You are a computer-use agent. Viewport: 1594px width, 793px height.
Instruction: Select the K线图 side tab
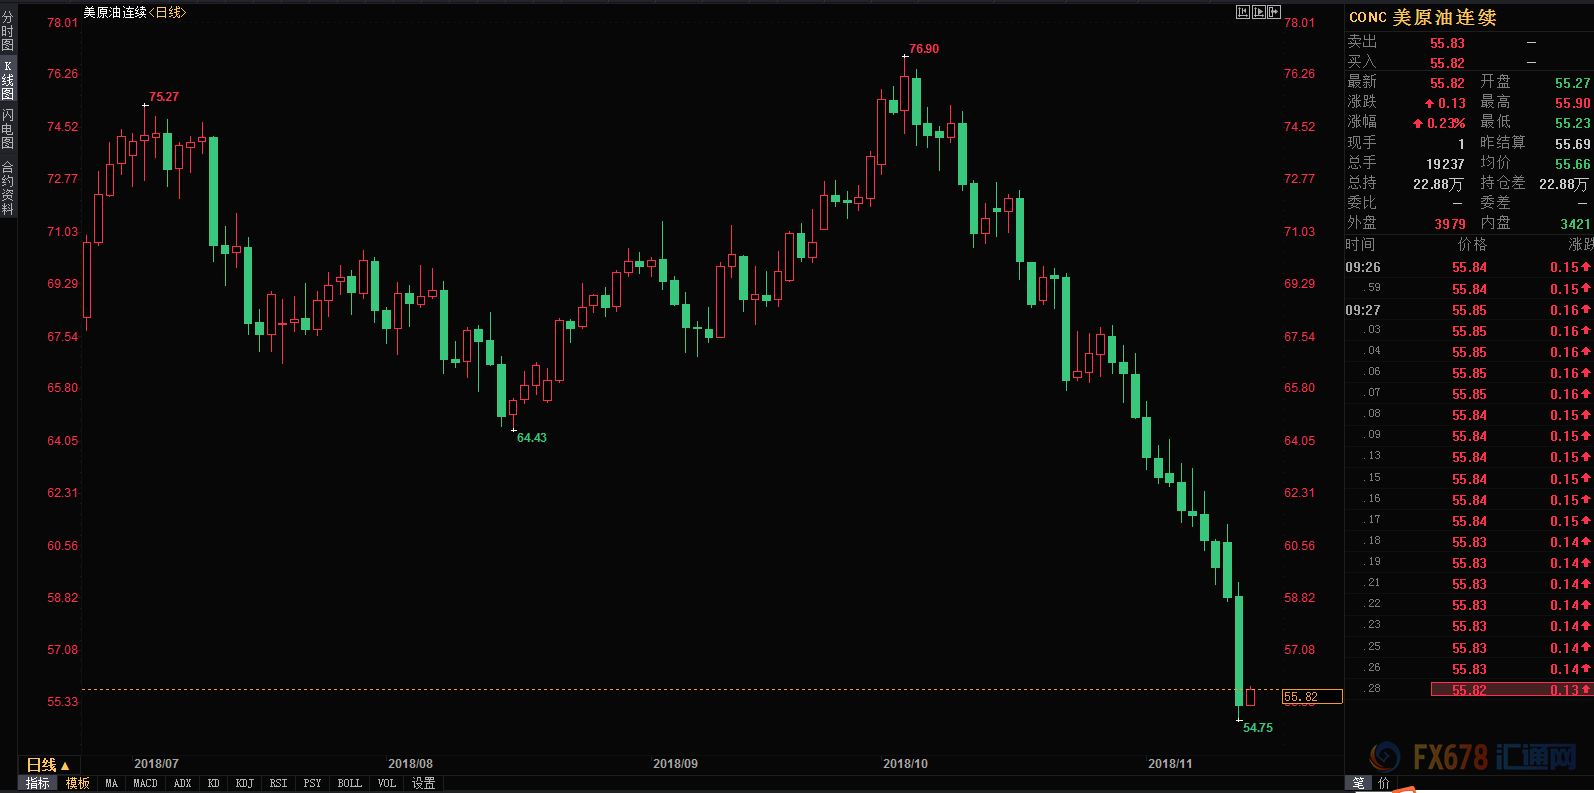[8, 80]
